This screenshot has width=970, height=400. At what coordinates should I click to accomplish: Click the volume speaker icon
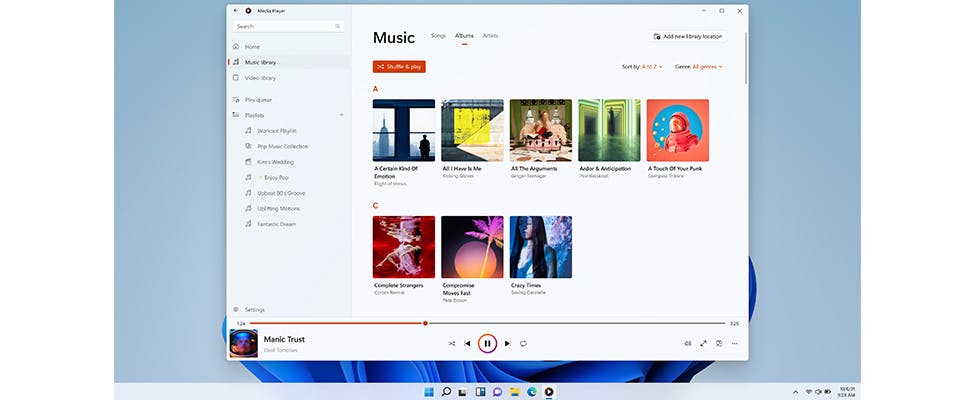coord(687,343)
